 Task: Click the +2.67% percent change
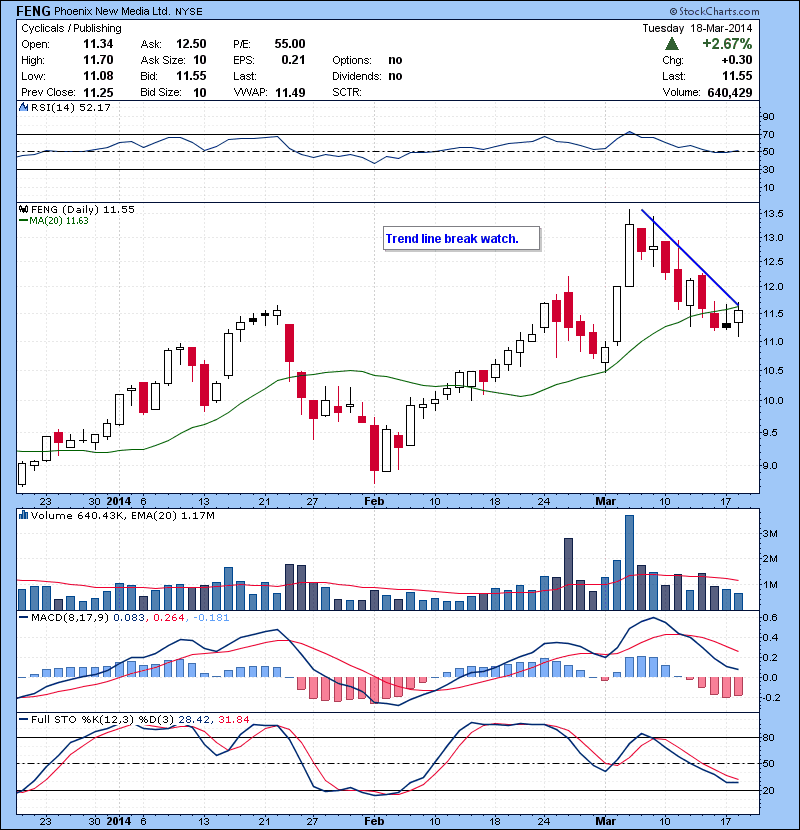pos(727,43)
